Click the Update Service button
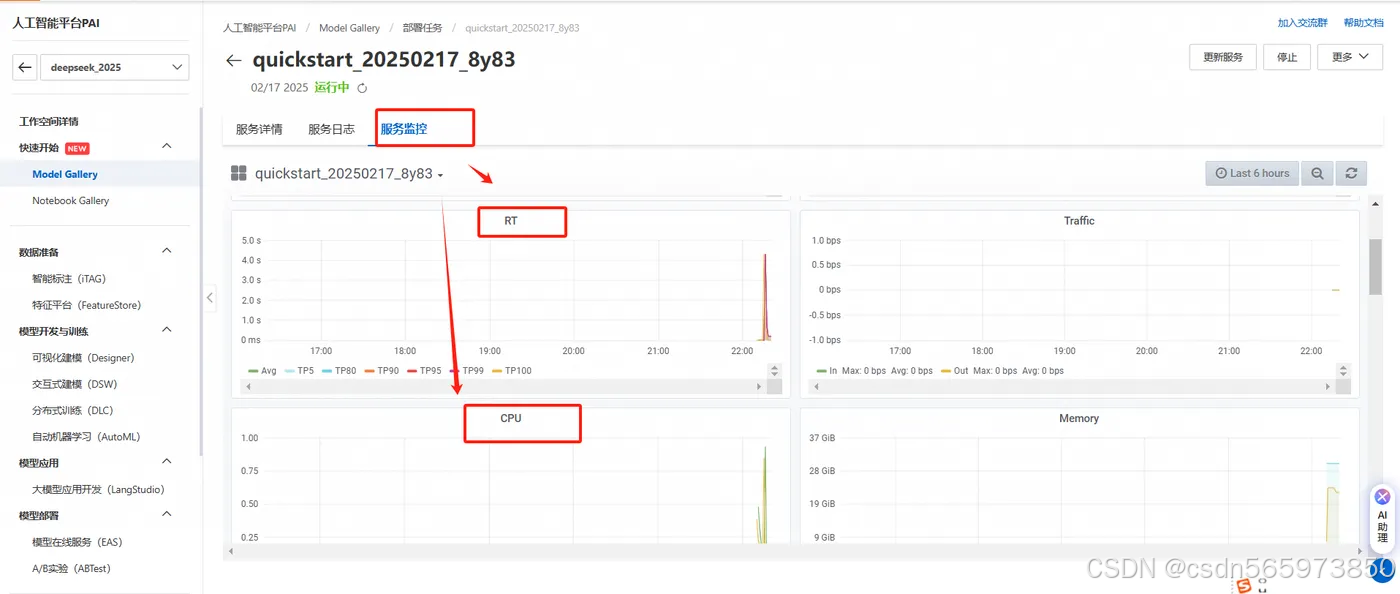Screen dimensions: 1400x594 1222,57
